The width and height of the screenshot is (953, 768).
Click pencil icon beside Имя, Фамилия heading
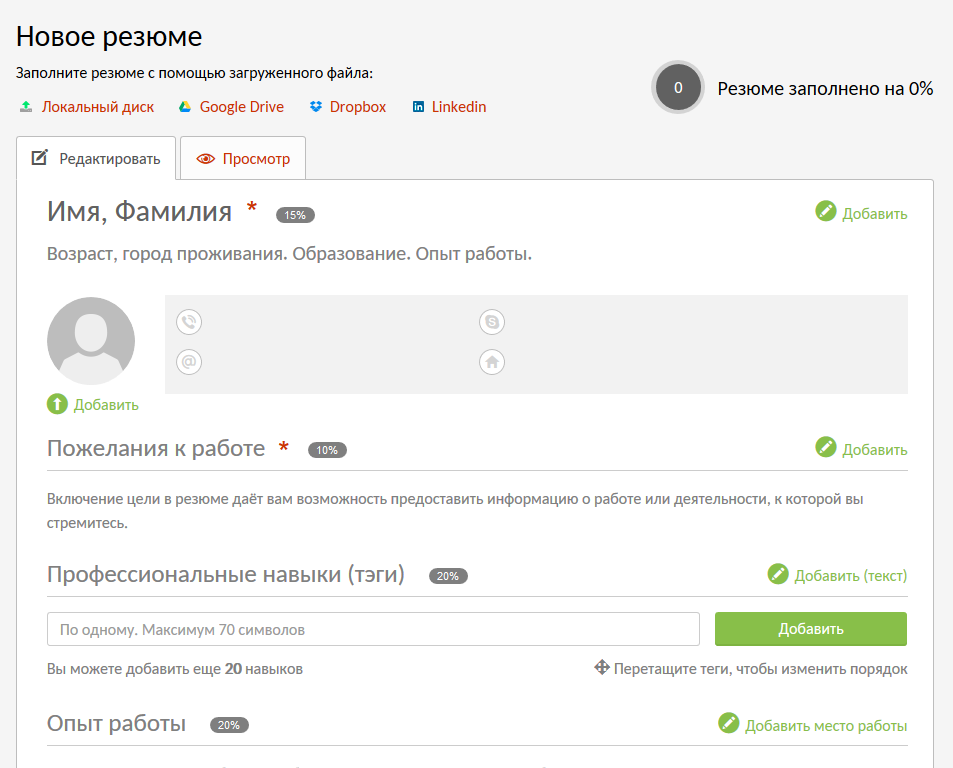pyautogui.click(x=825, y=211)
